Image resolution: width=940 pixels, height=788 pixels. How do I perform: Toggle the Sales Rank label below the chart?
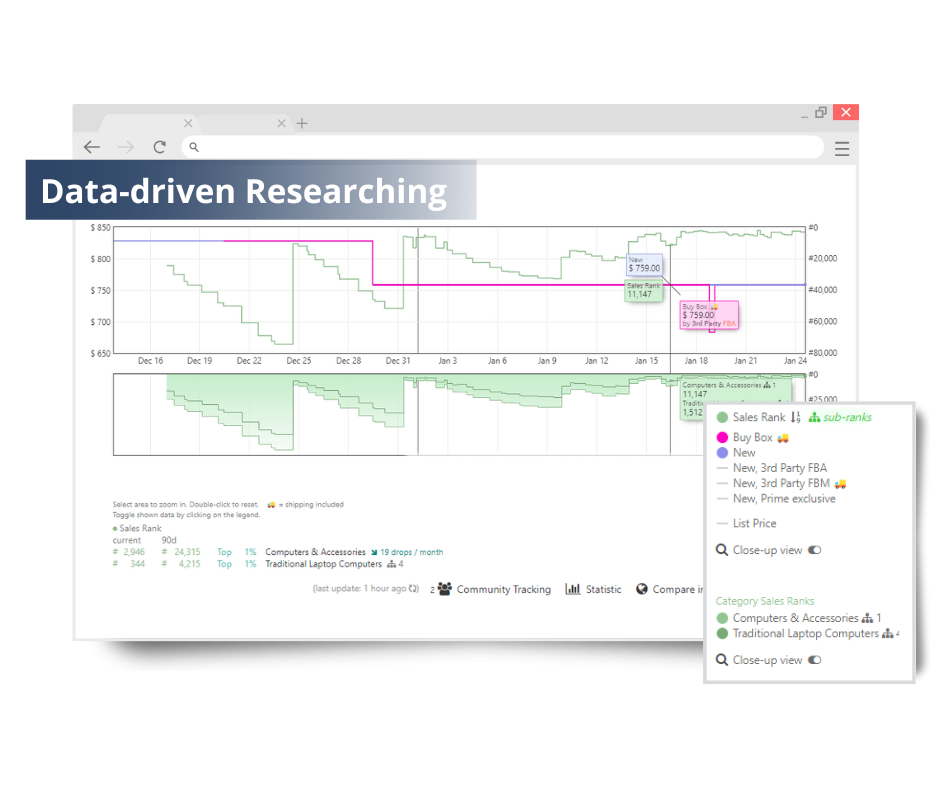pos(137,528)
